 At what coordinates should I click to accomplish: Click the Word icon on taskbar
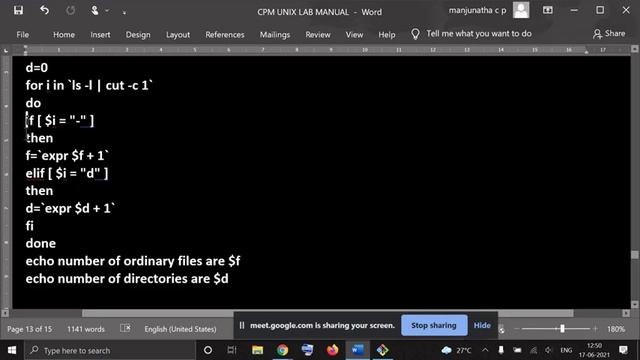point(358,350)
